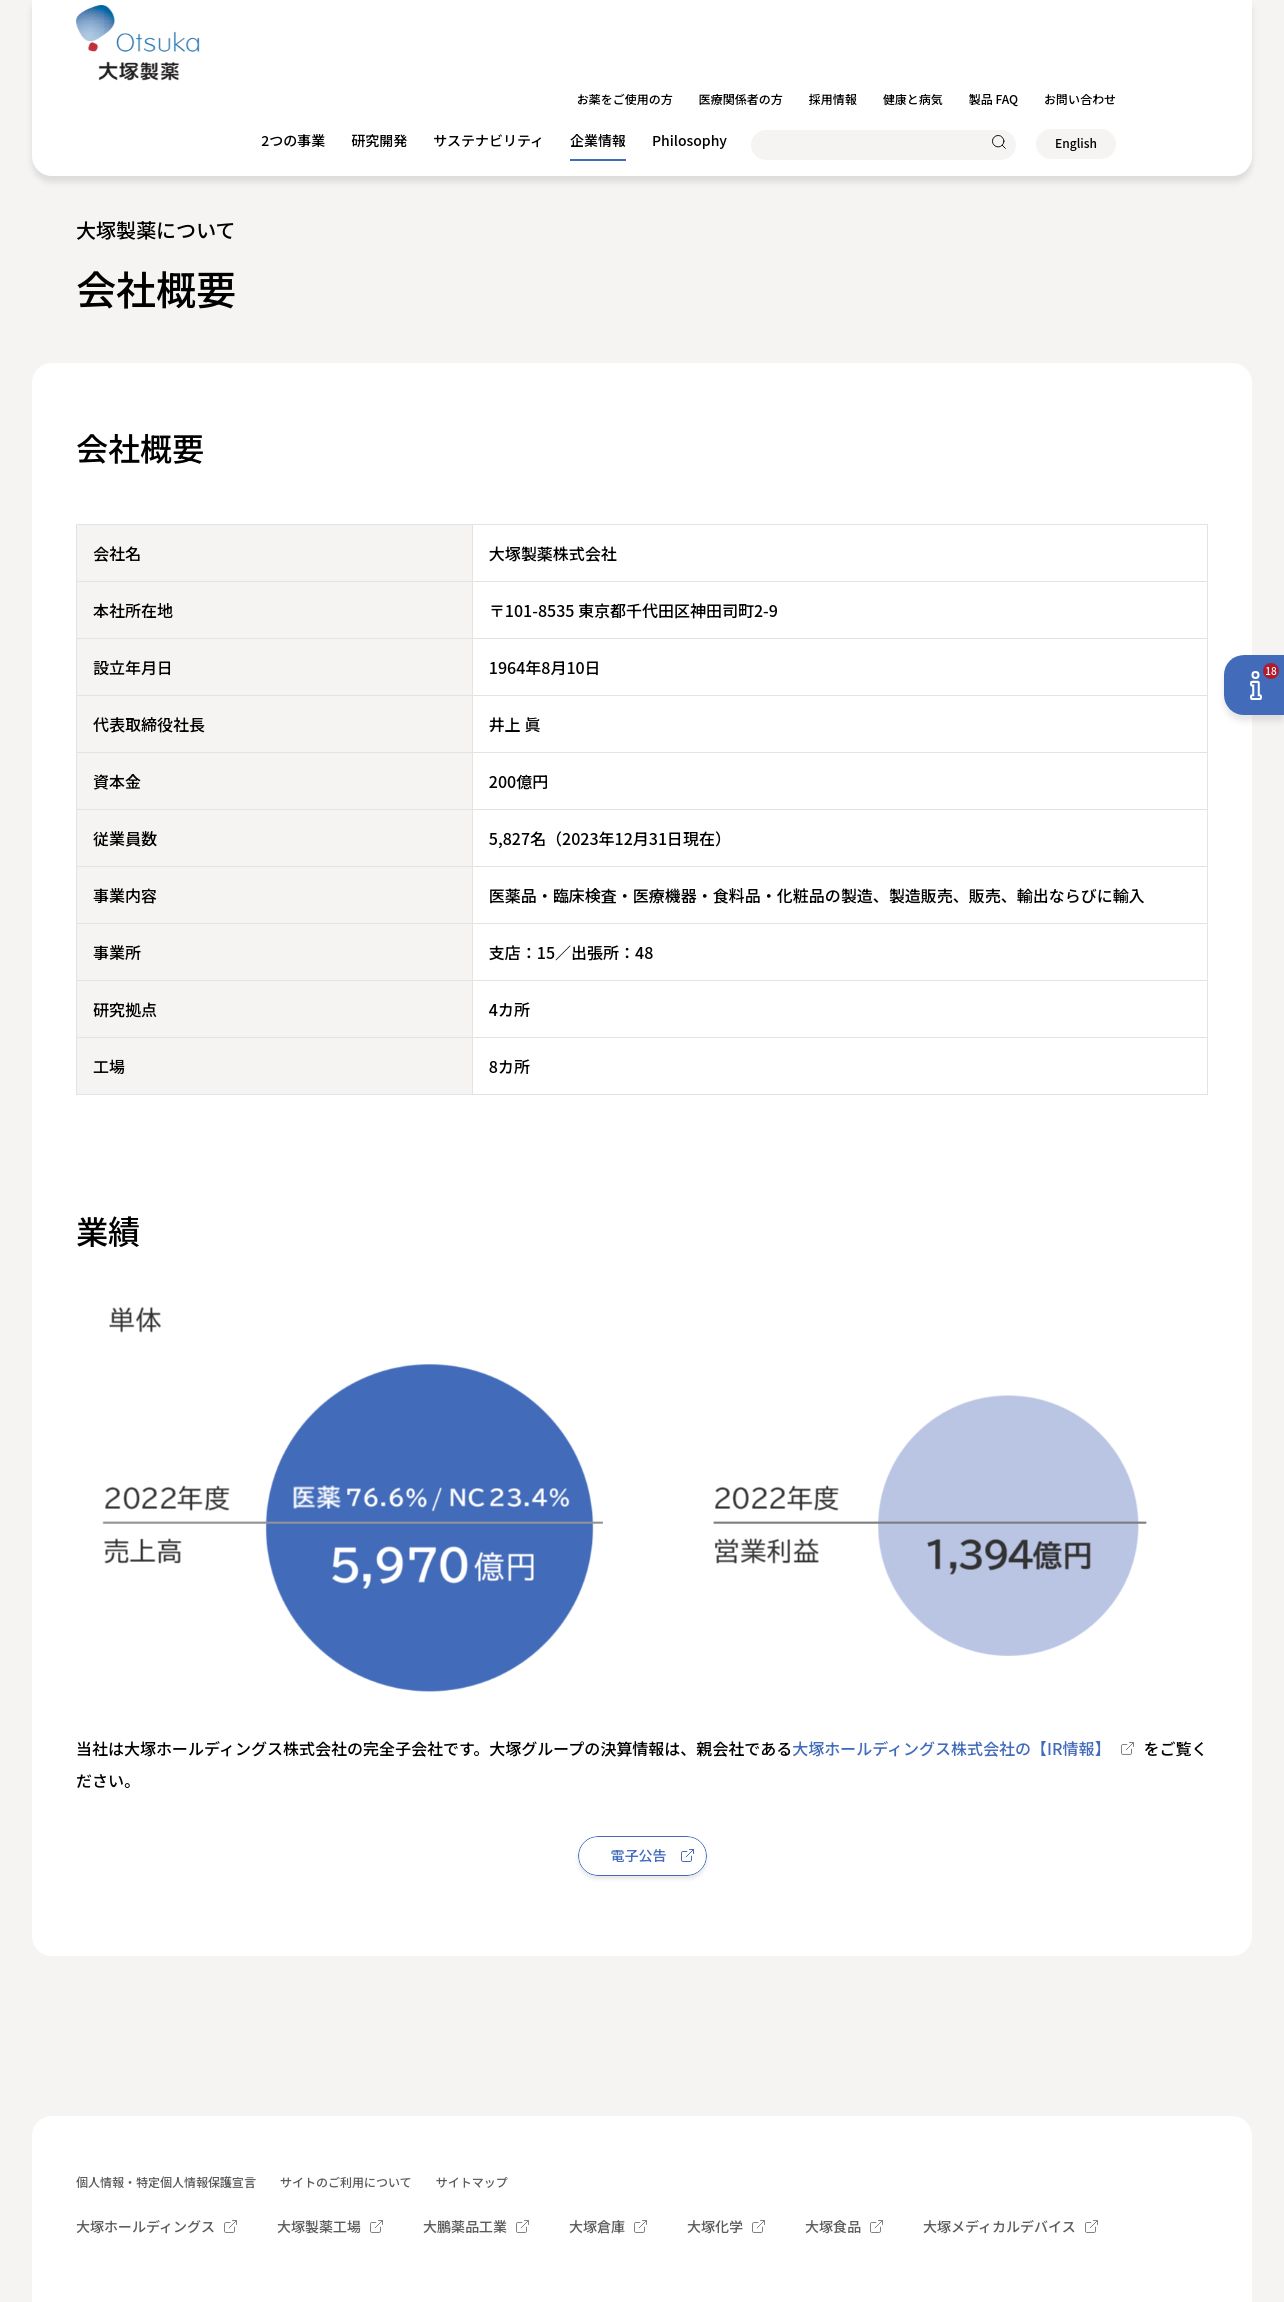Image resolution: width=1284 pixels, height=2302 pixels.
Task: Open お問い合わせ link
Action: click(1079, 100)
